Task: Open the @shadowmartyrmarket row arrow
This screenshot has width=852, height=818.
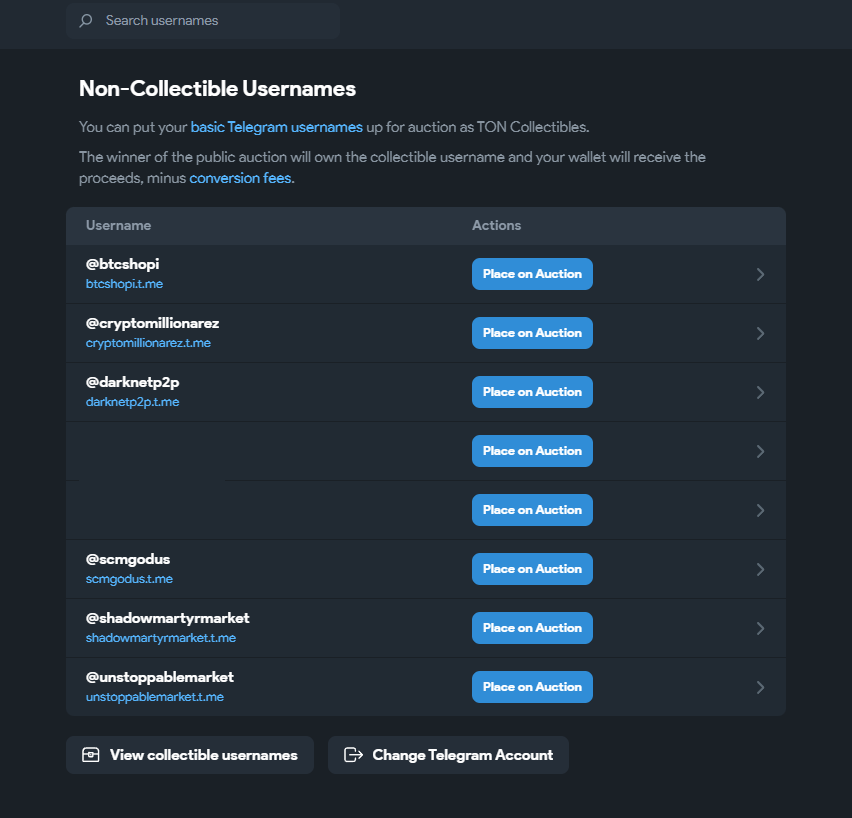Action: tap(760, 628)
